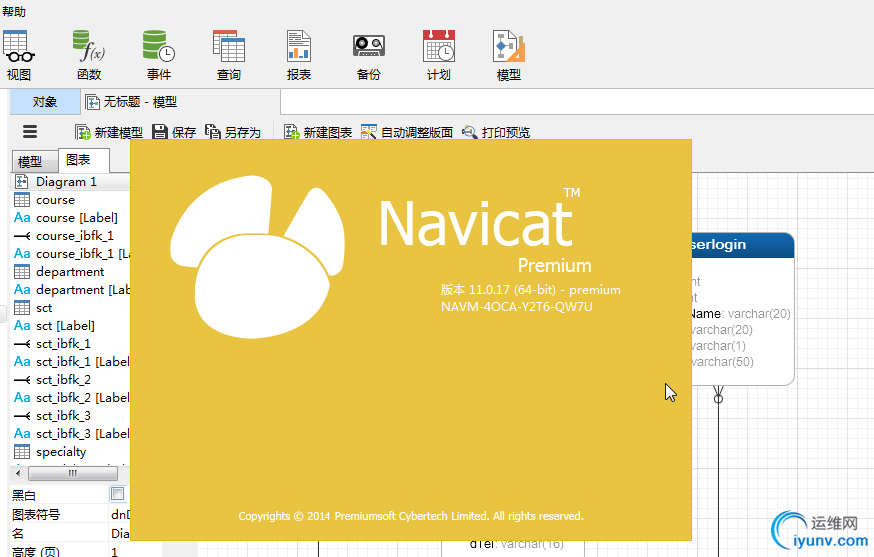
Task: Click 打印预览 print preview button
Action: (496, 132)
